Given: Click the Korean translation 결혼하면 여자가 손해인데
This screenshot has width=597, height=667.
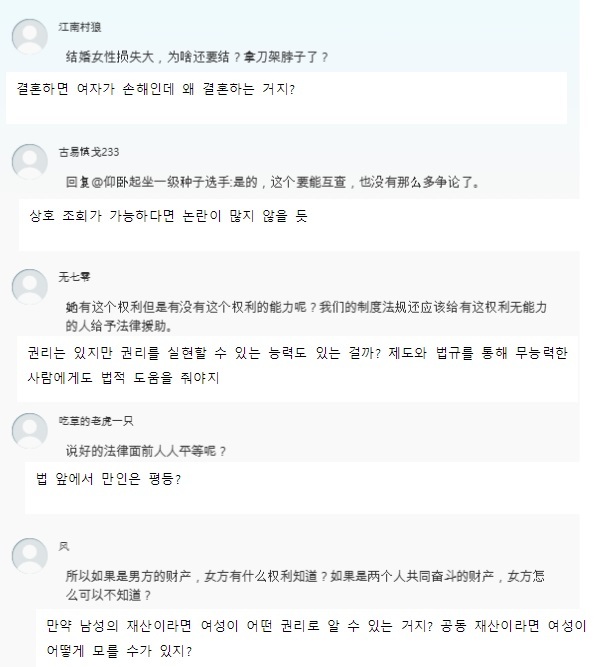Looking at the screenshot, I should tap(155, 89).
